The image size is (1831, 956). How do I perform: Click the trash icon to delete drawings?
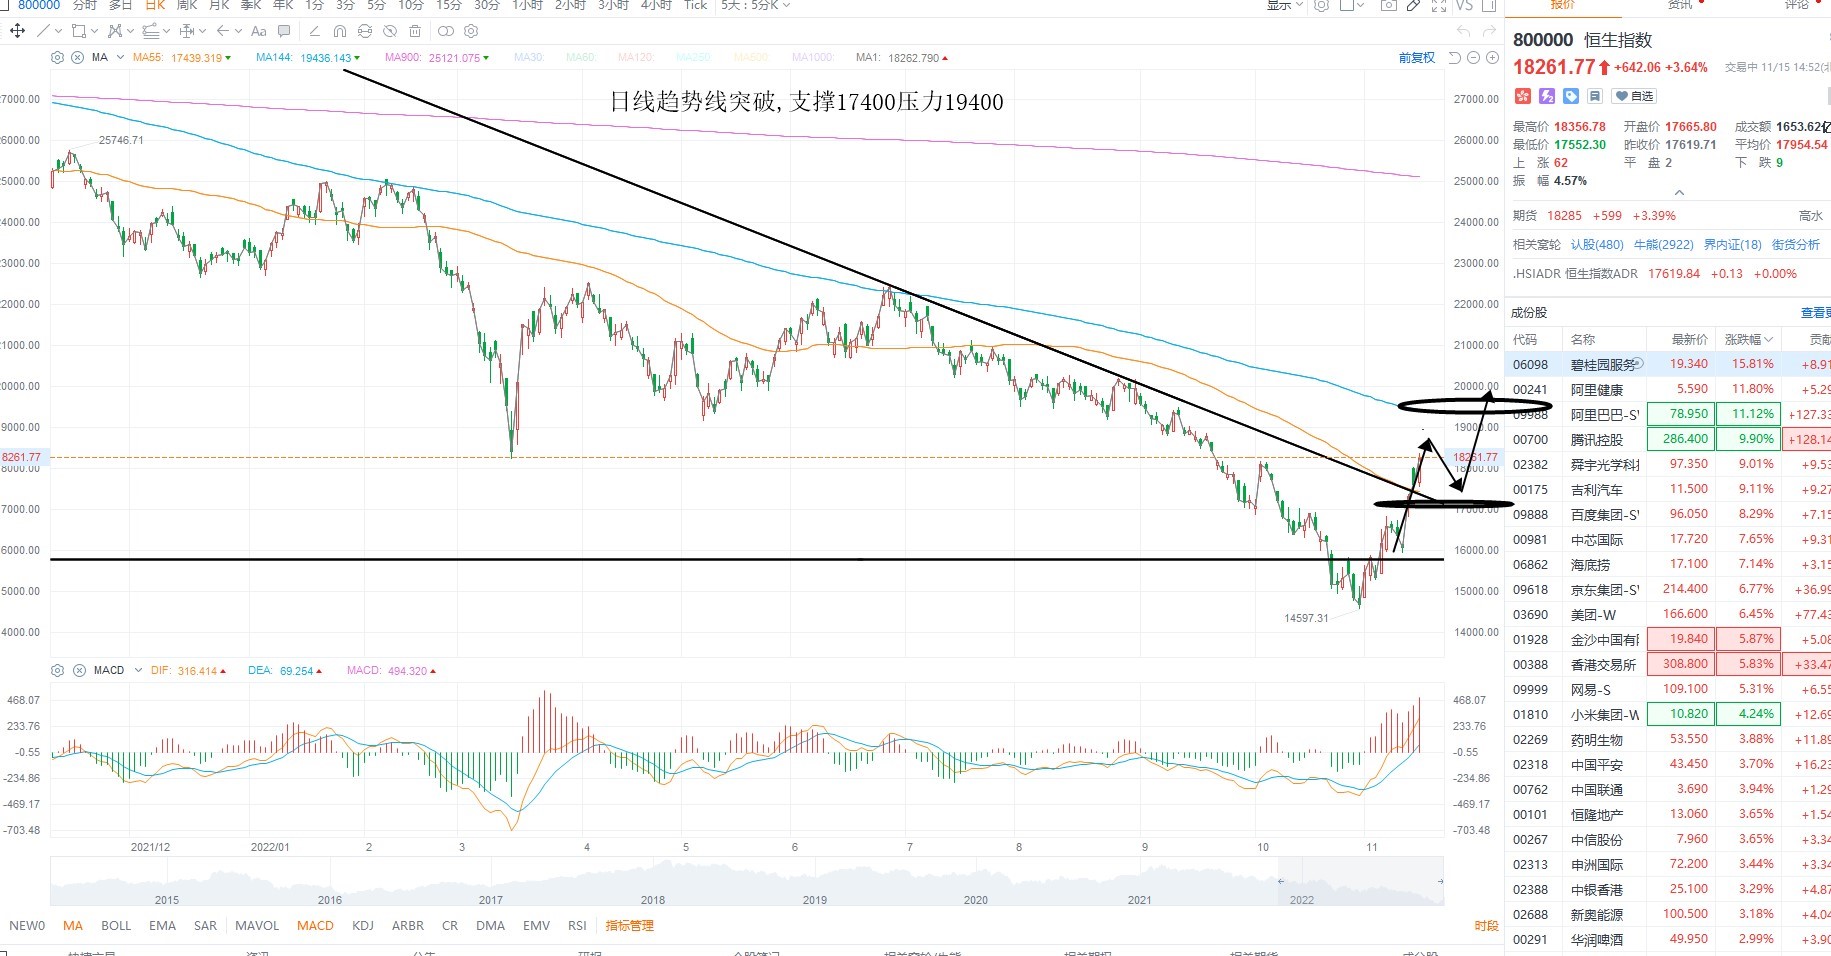(415, 31)
